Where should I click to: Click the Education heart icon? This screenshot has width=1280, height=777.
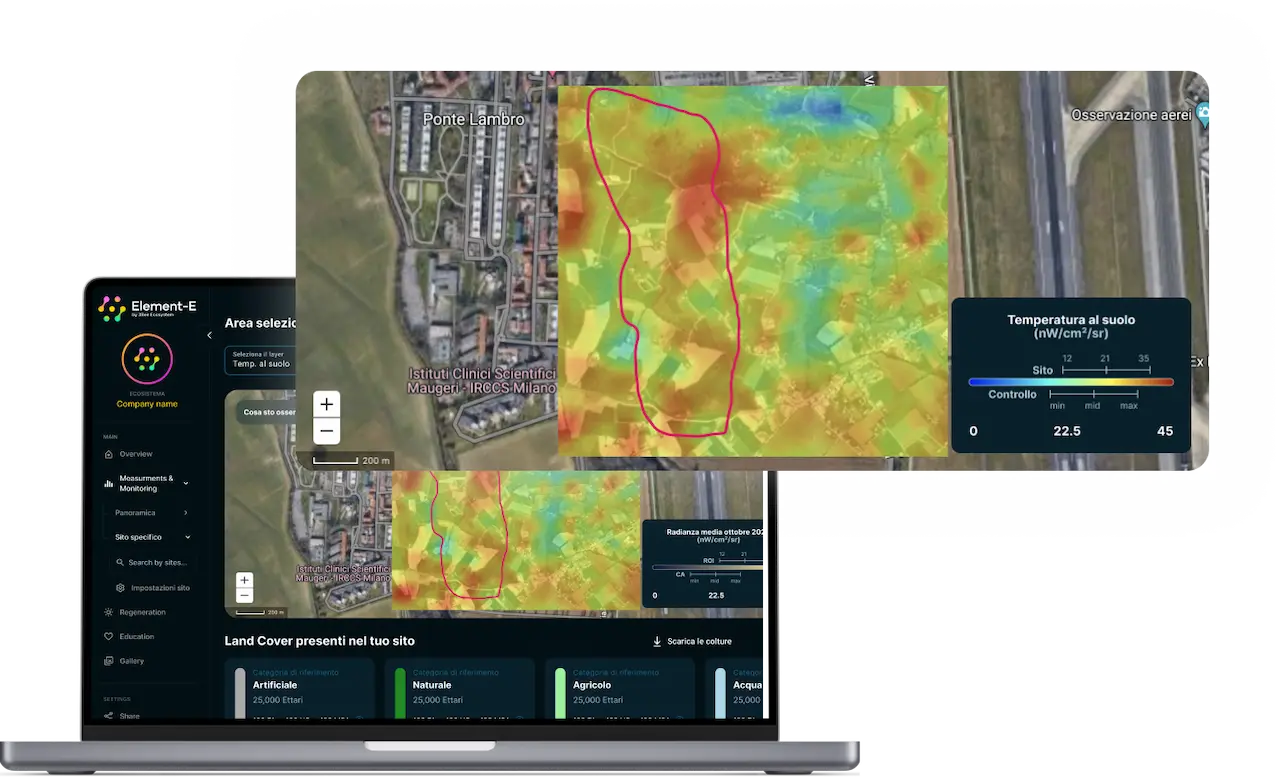coord(109,636)
